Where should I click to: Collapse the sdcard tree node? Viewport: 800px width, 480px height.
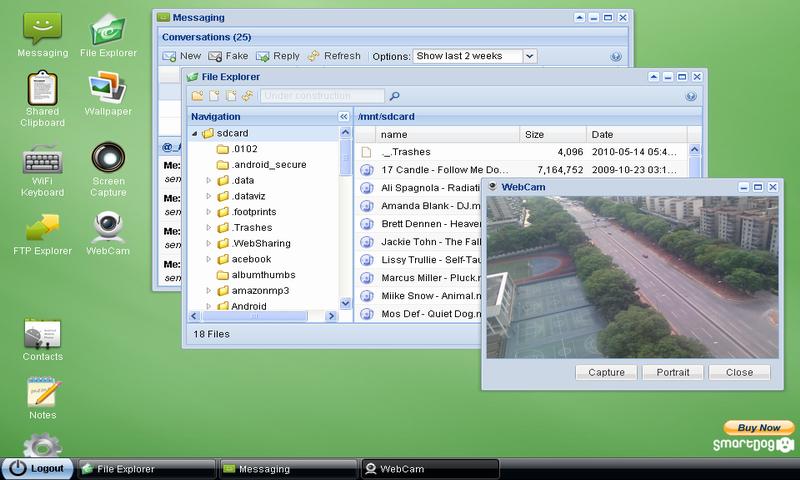(x=195, y=133)
